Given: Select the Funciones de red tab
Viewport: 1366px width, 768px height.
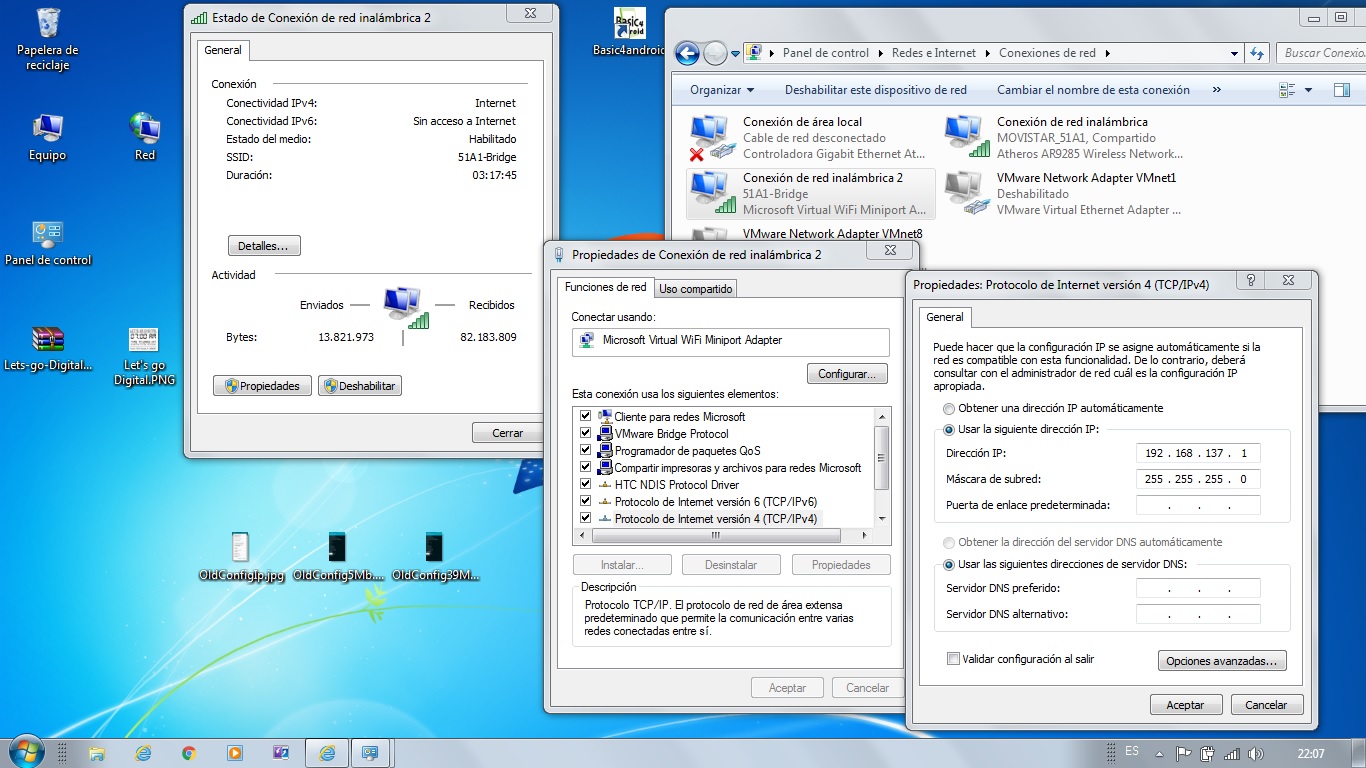Looking at the screenshot, I should point(606,287).
